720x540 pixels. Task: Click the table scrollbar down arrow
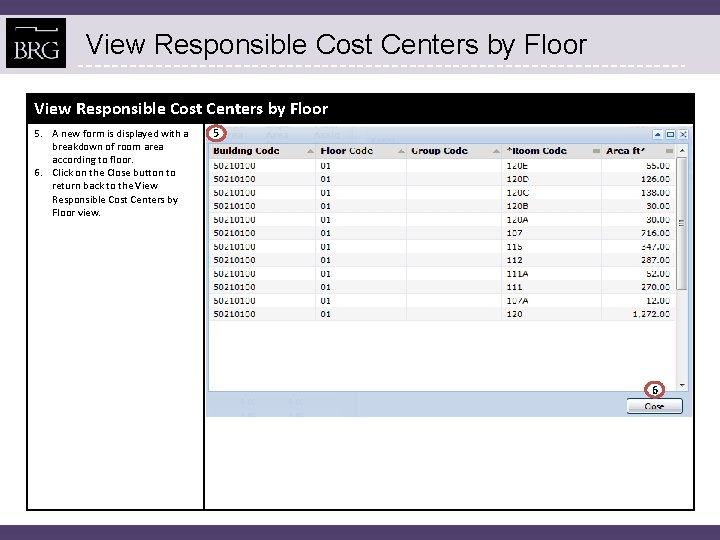682,385
